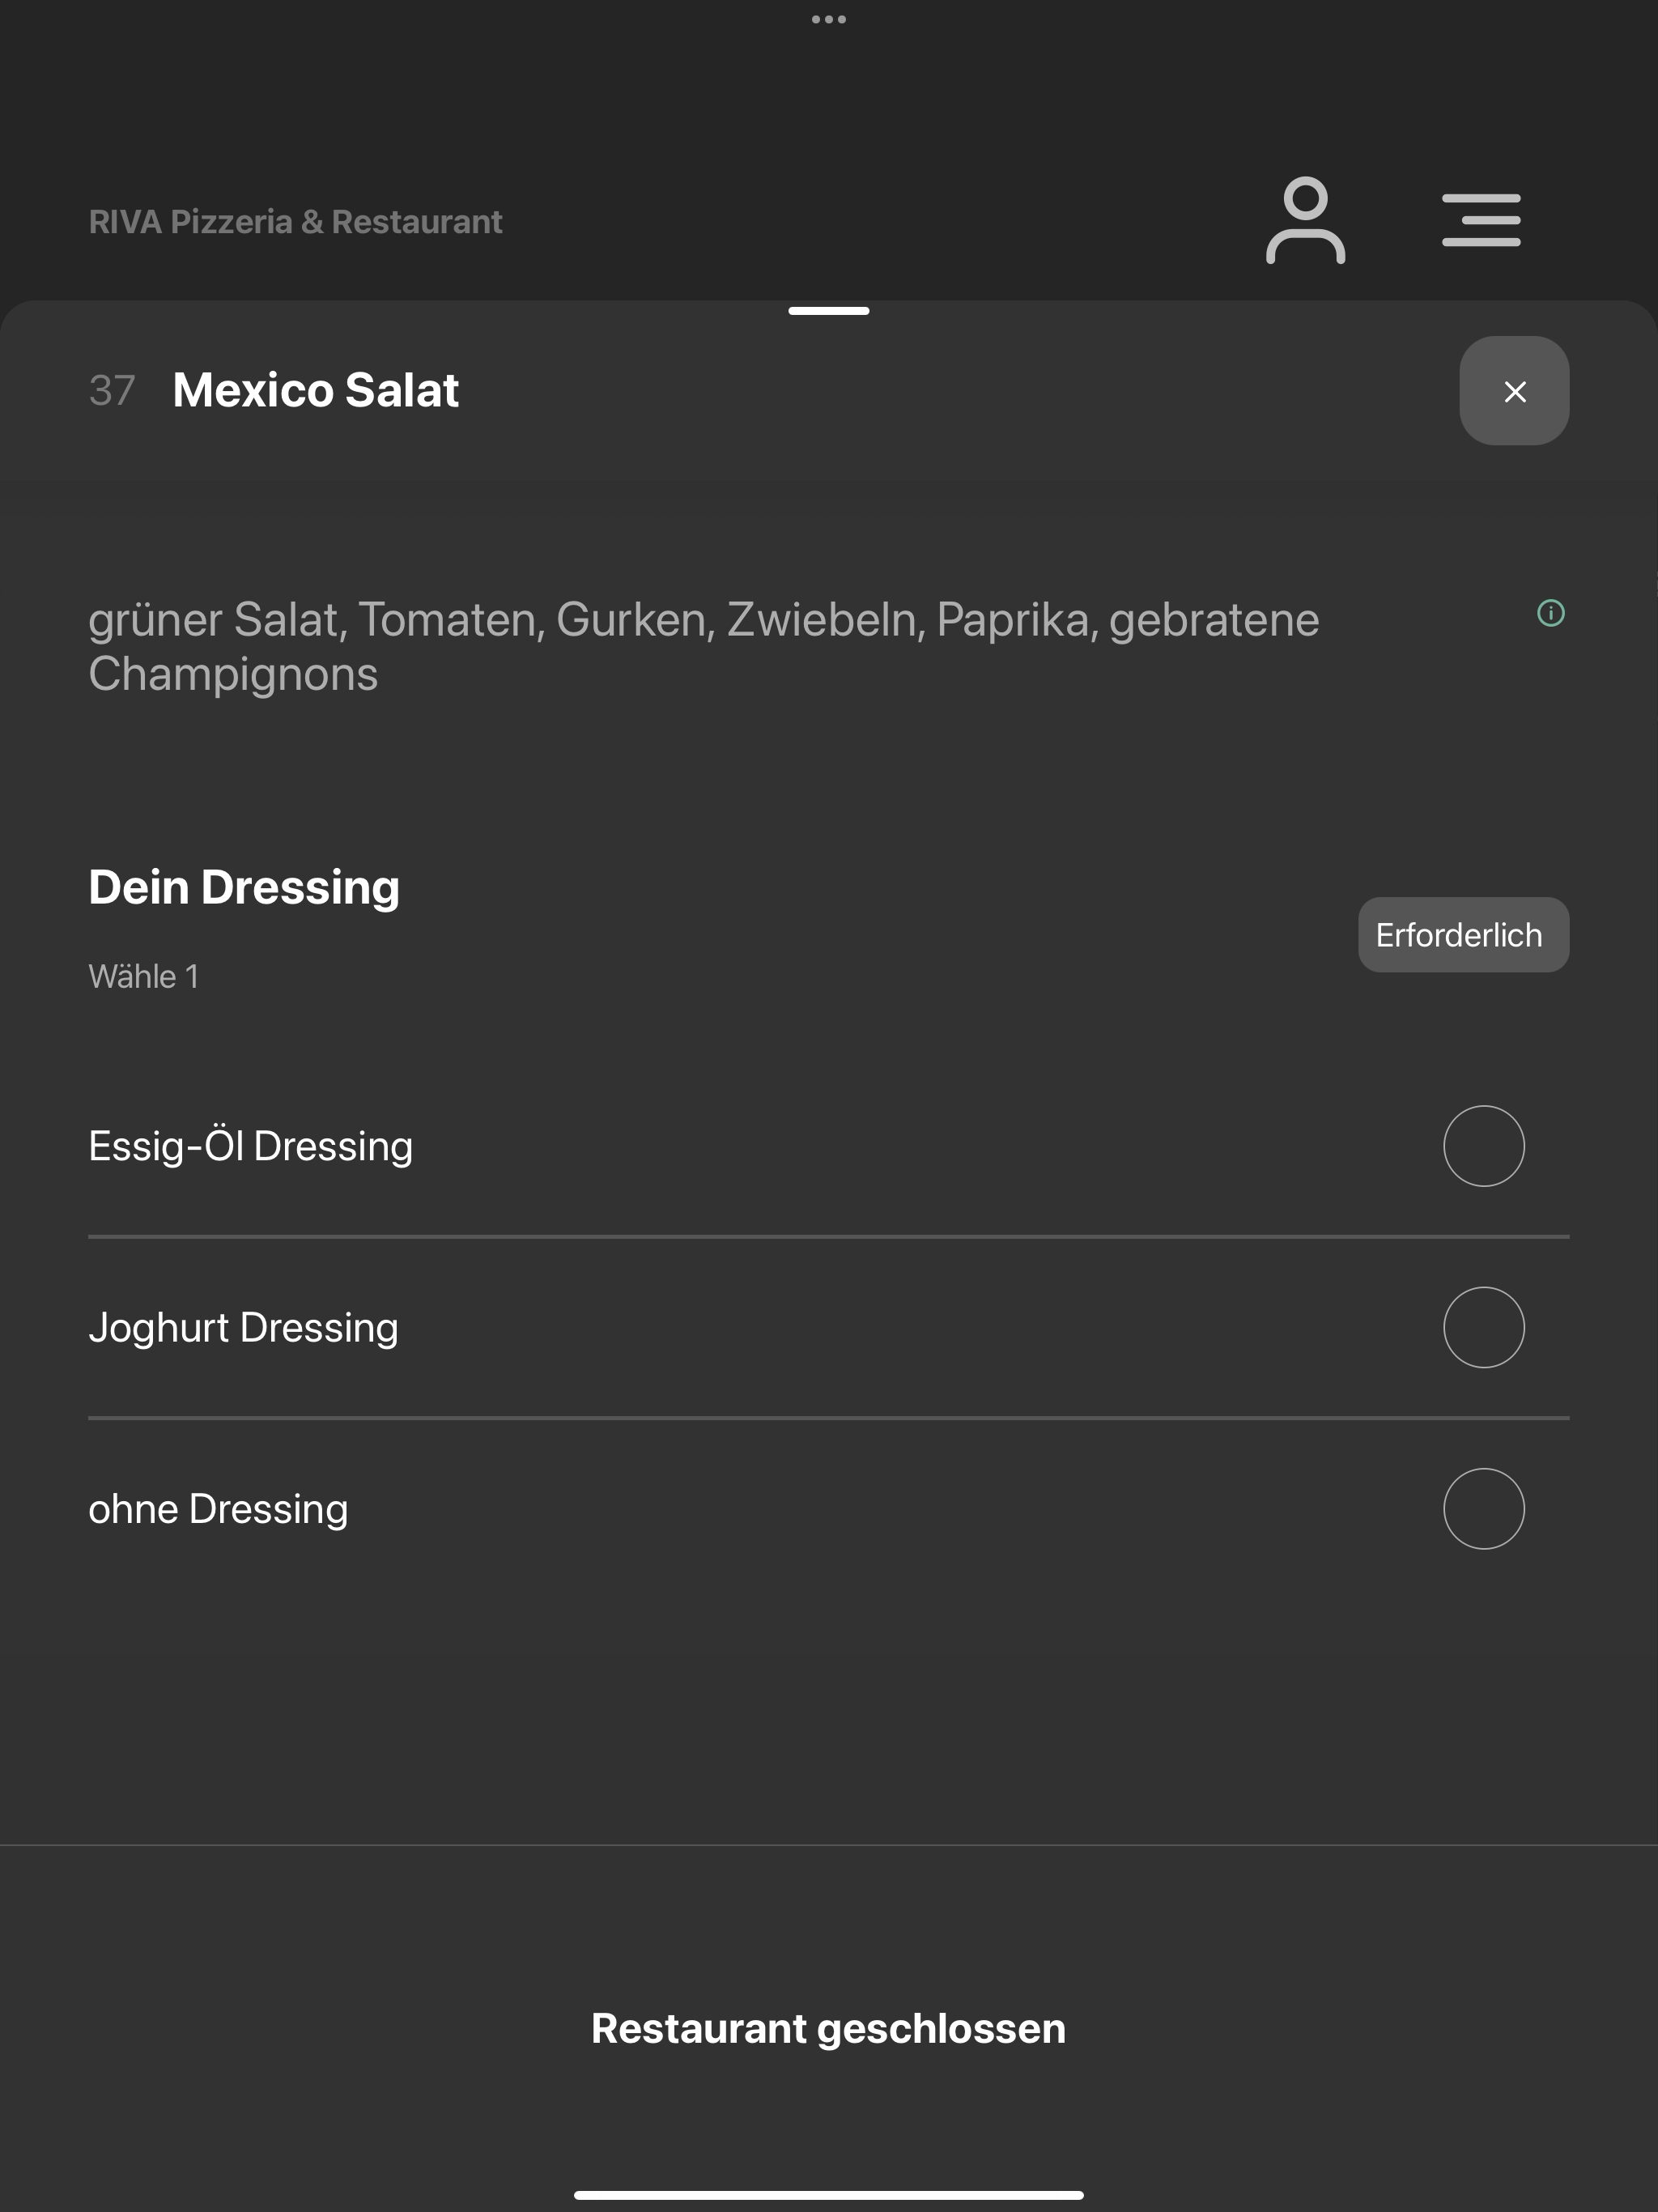Select Essig-Öl Dressing radio button
This screenshot has height=2212, width=1658.
coord(1483,1146)
